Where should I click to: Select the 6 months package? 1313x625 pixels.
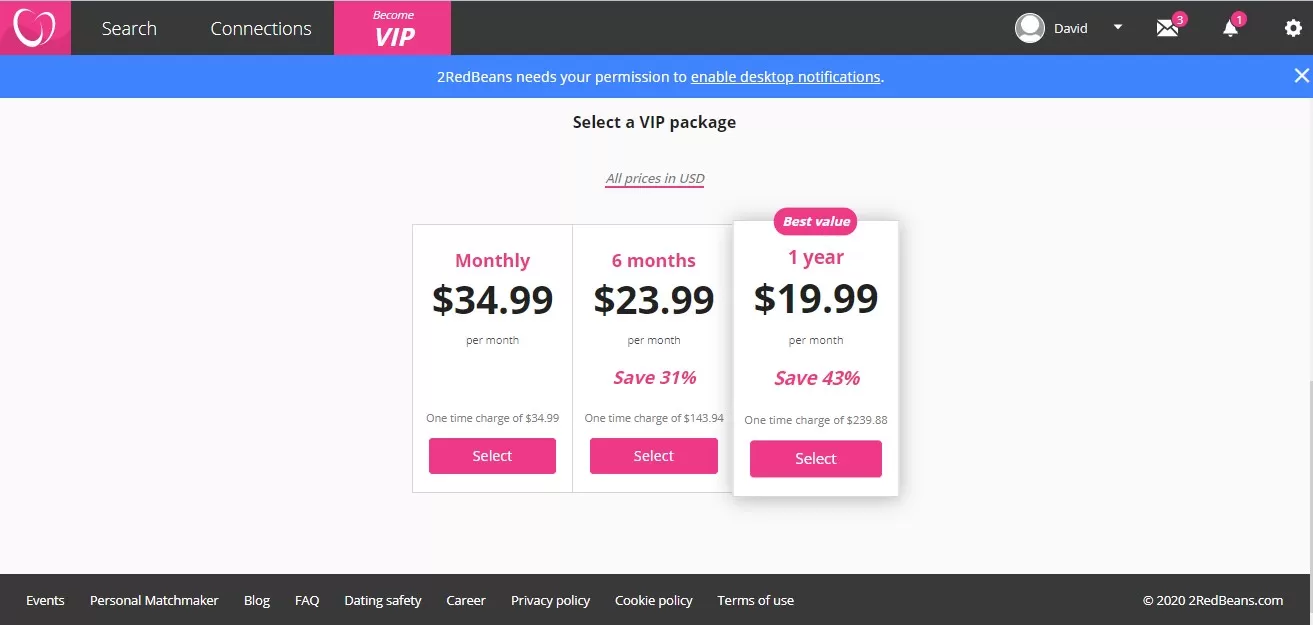point(654,456)
